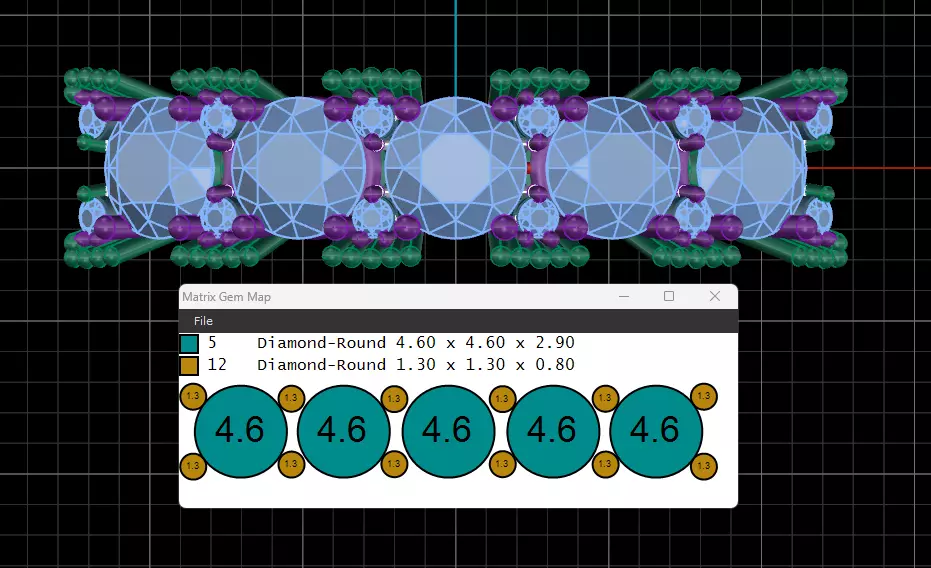Click the fourth teal 4.6 circle from left
Image resolution: width=931 pixels, height=568 pixels.
[553, 431]
